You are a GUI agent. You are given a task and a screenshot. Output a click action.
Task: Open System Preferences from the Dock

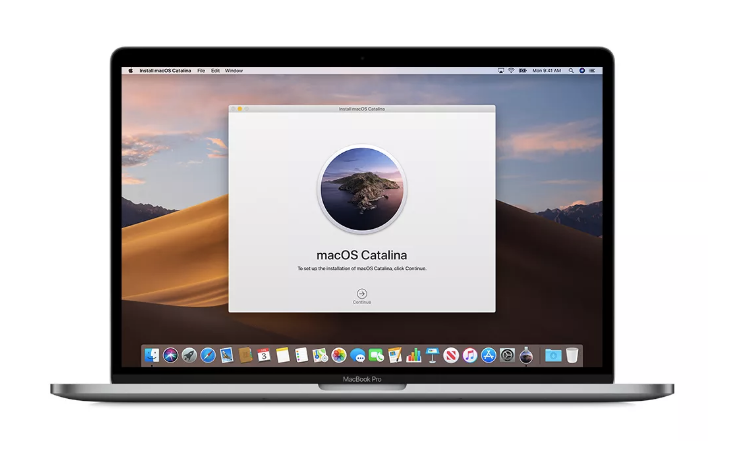tap(507, 355)
